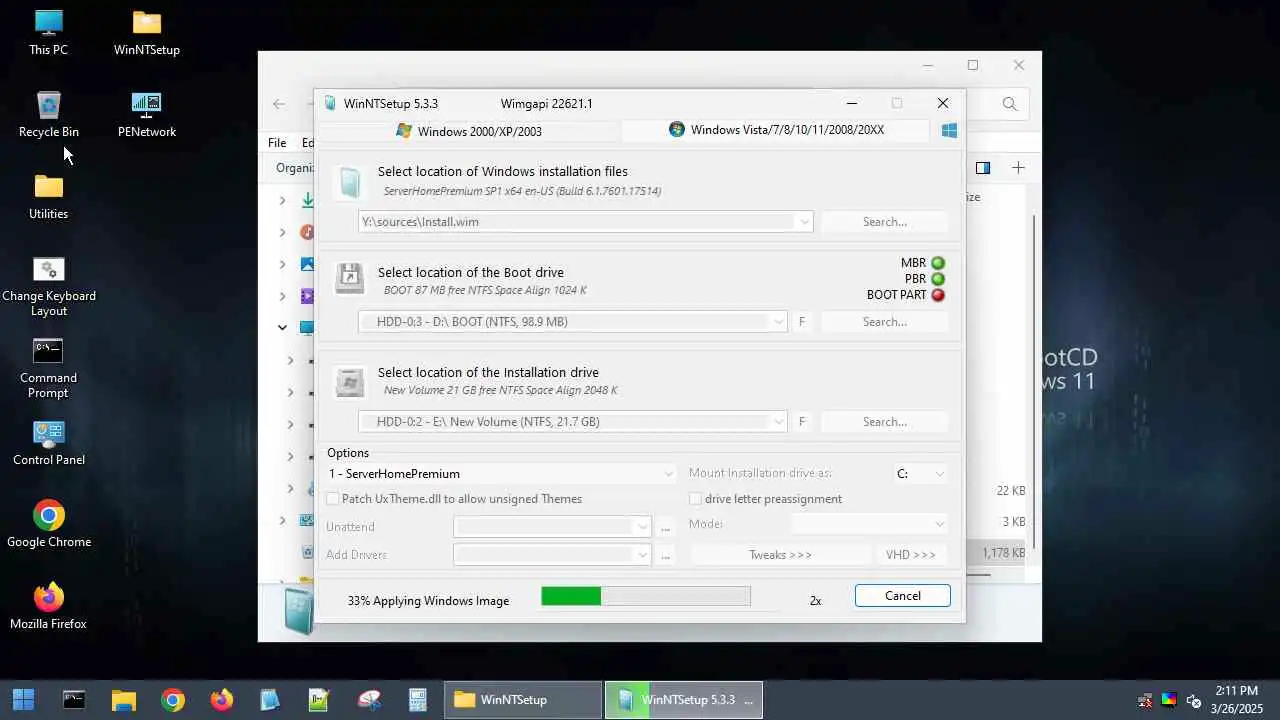Viewport: 1280px width, 720px height.
Task: Open File menu in Explorer window
Action: tap(277, 143)
